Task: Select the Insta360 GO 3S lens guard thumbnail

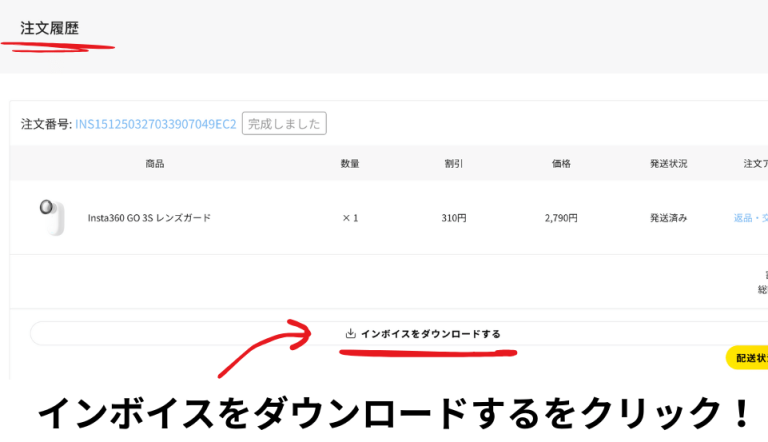Action: tap(48, 217)
